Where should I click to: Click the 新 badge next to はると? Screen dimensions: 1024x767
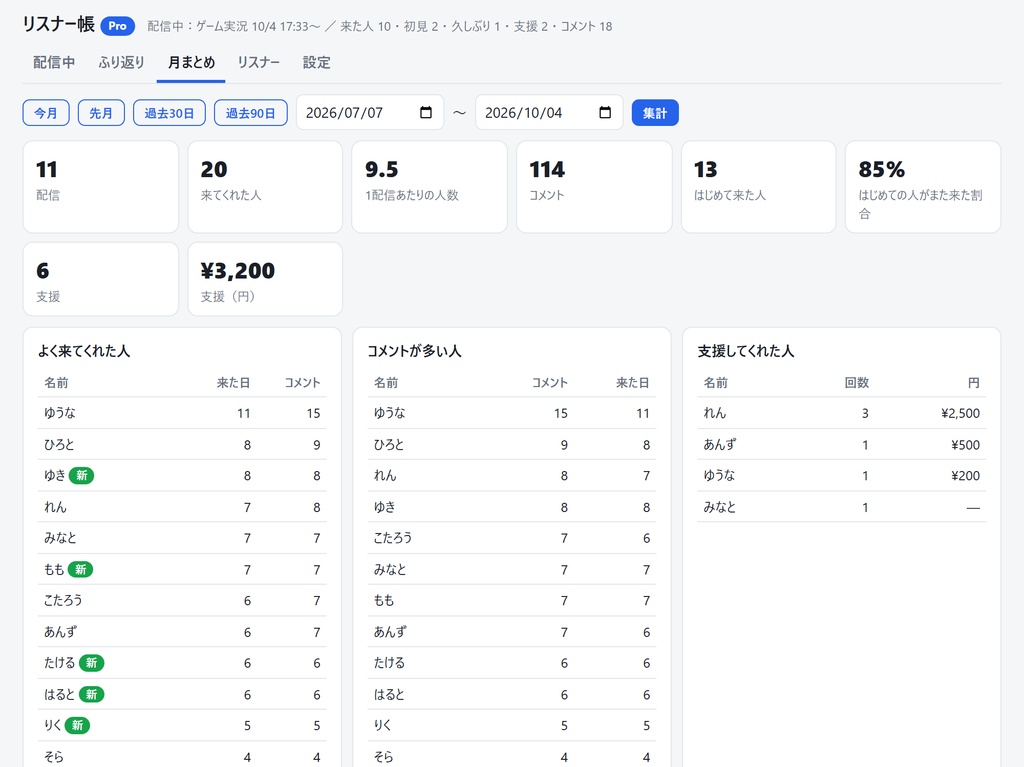tap(91, 694)
